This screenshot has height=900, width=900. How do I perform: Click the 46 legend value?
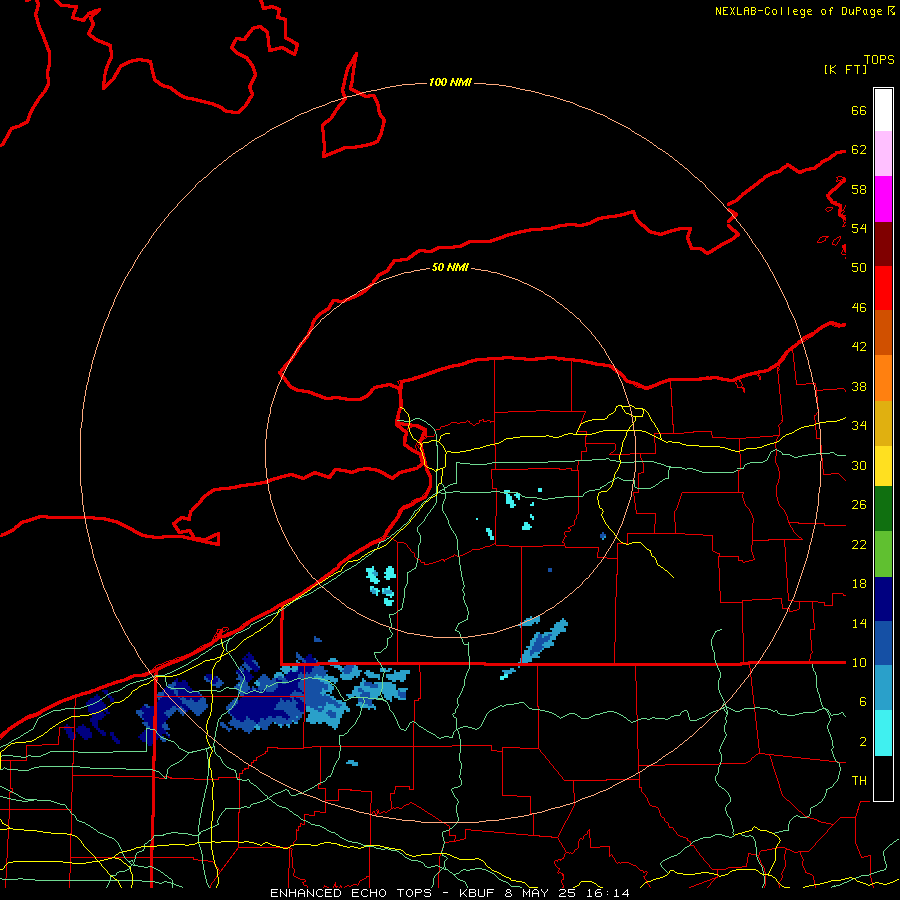coord(859,307)
